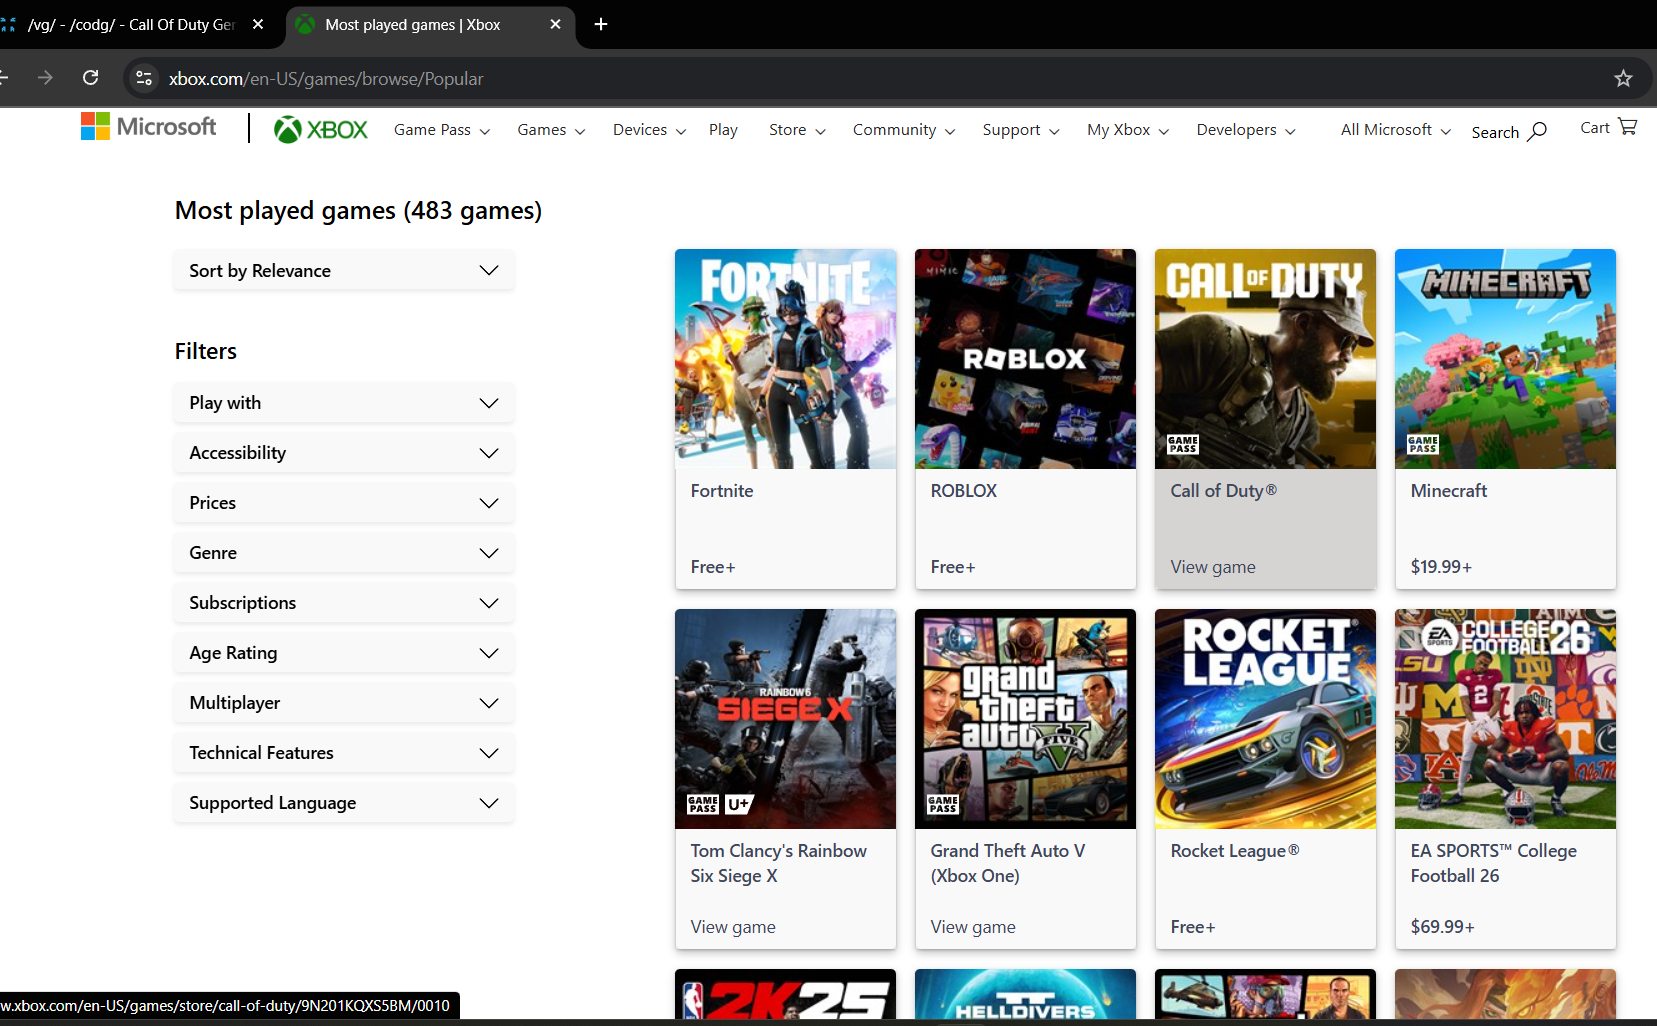
Task: Click View game under Call of Duty
Action: 1213,567
